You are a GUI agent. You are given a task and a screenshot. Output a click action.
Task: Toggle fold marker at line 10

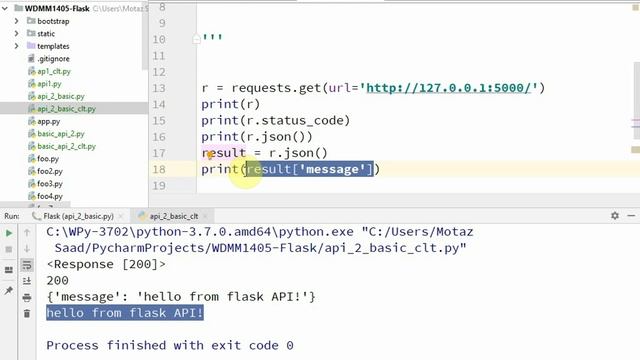point(196,39)
